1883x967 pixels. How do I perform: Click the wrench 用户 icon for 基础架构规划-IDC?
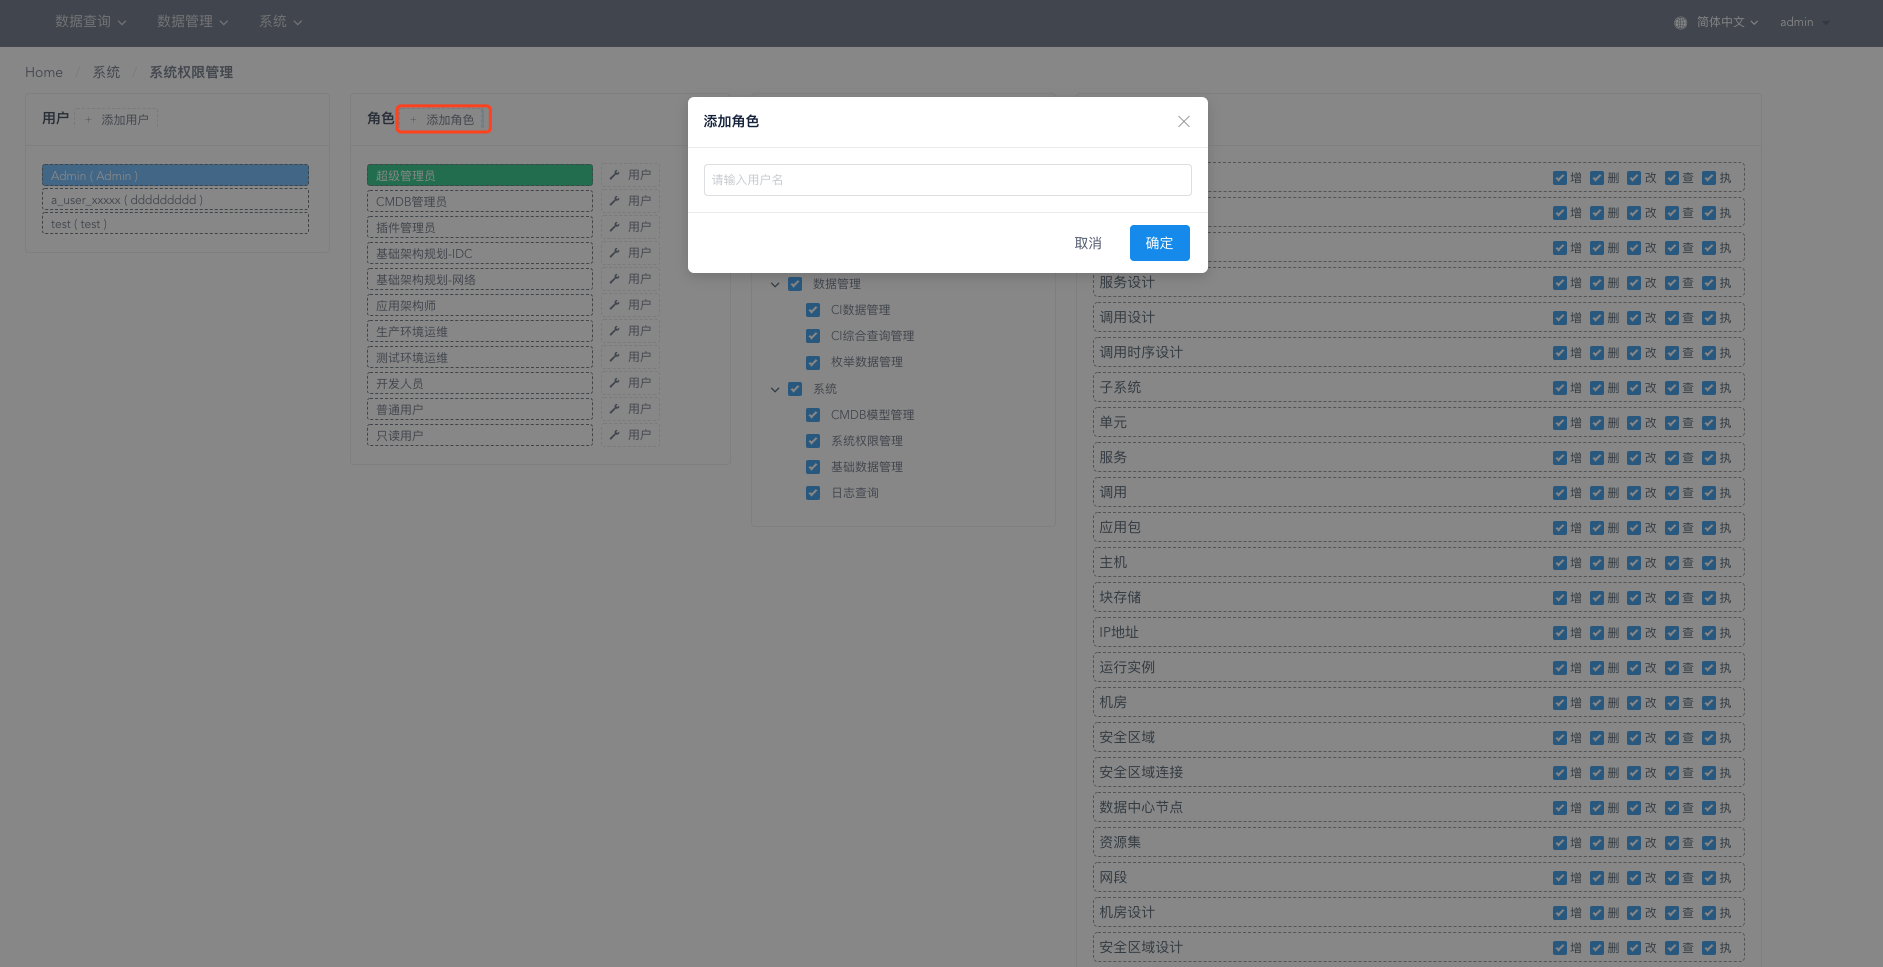coord(630,253)
